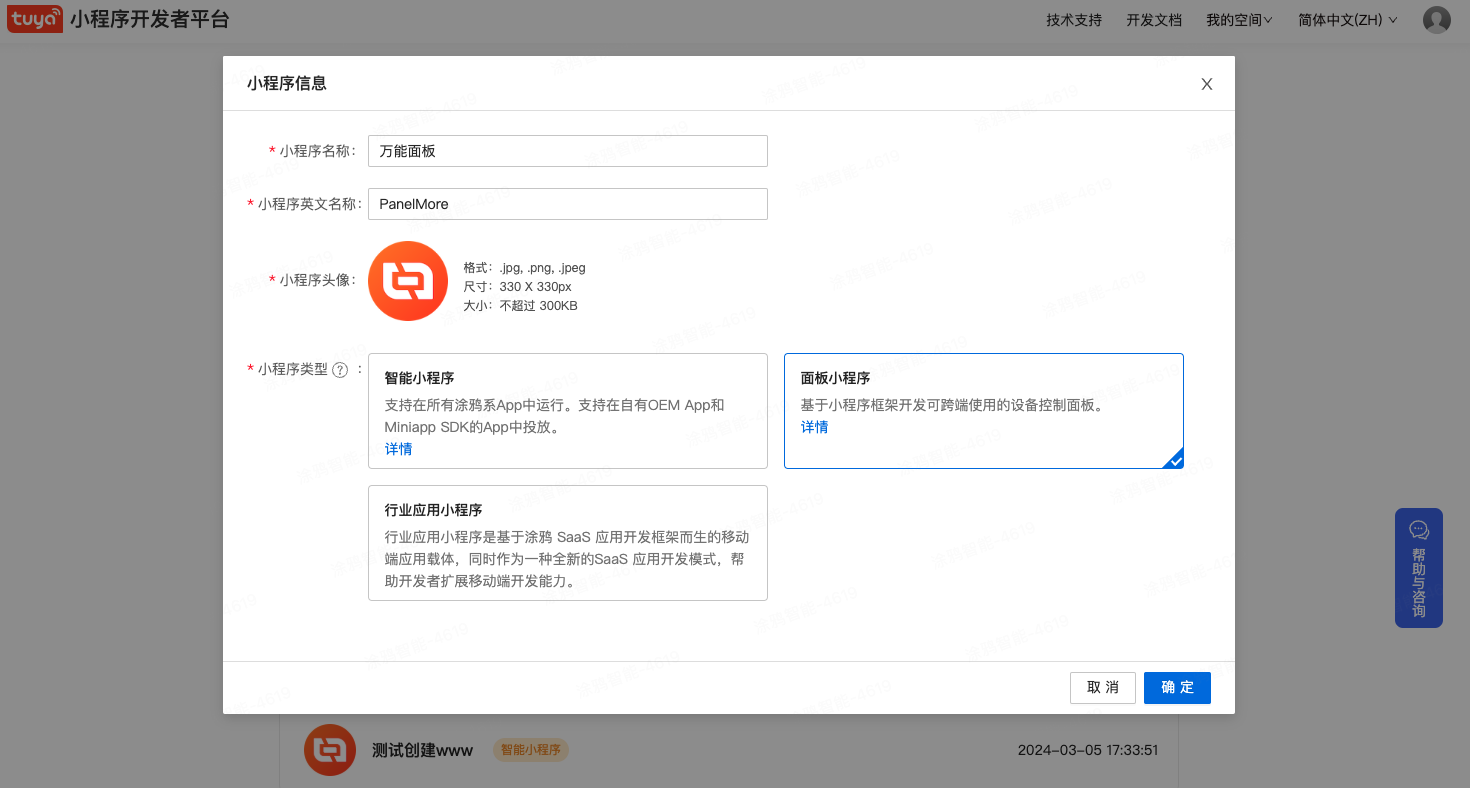Open 技术支持 in the top navigation

(1074, 20)
